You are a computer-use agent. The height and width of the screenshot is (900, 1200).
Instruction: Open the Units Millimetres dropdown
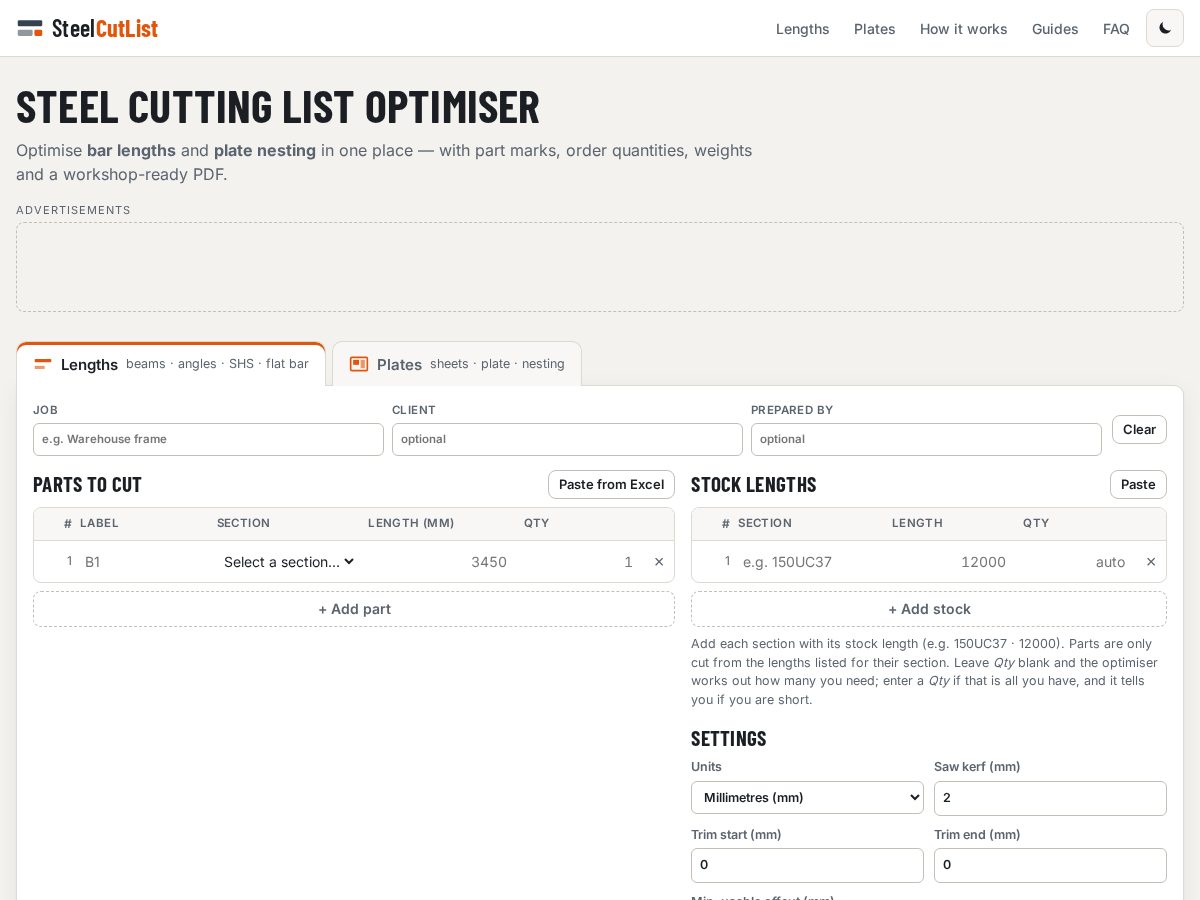coord(807,797)
